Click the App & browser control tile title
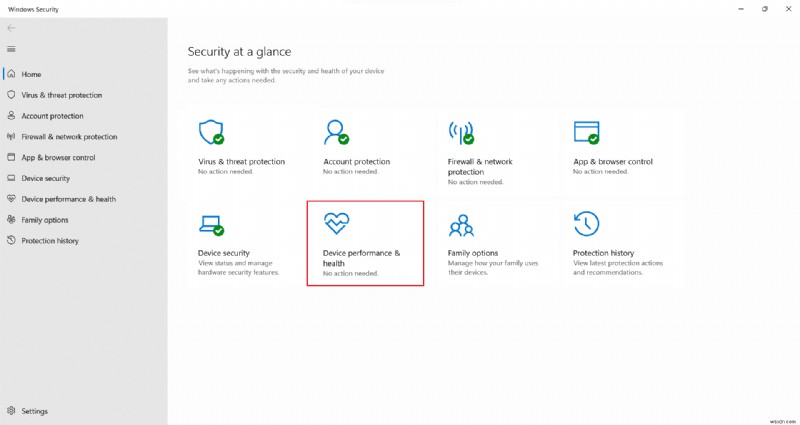Viewport: 800px width, 425px height. (613, 162)
